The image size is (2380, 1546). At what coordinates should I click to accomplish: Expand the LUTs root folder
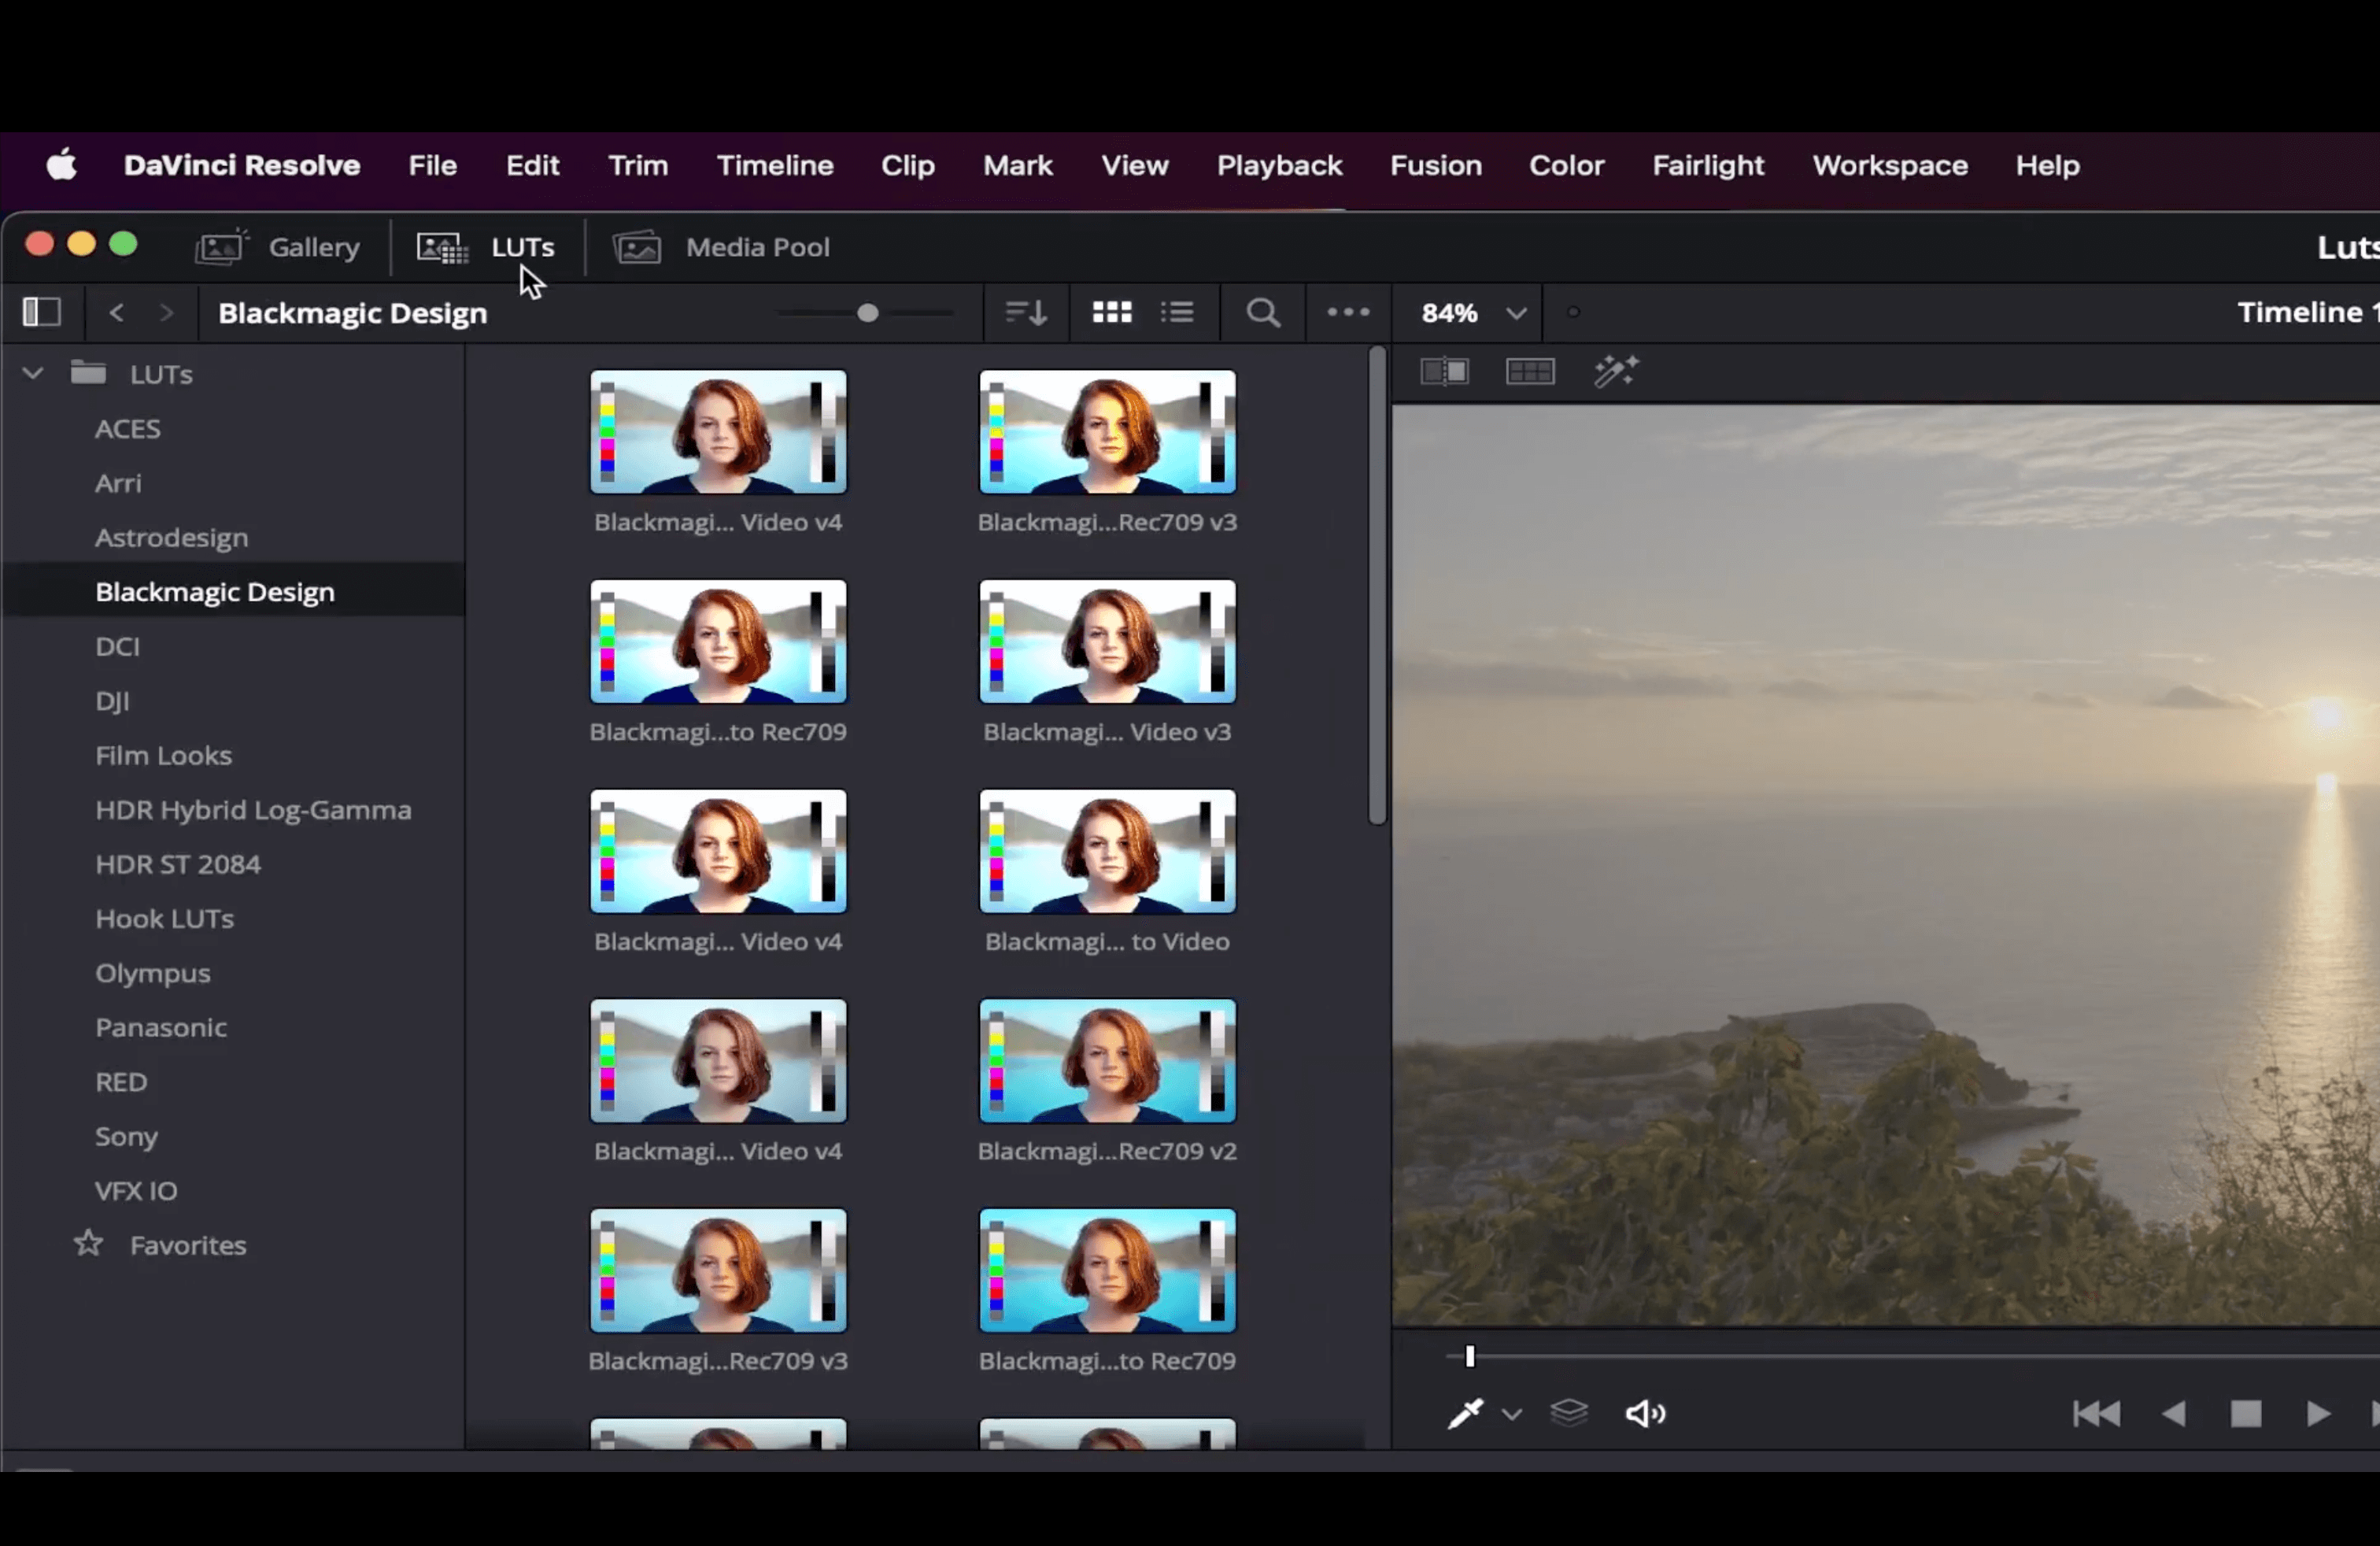pos(33,373)
